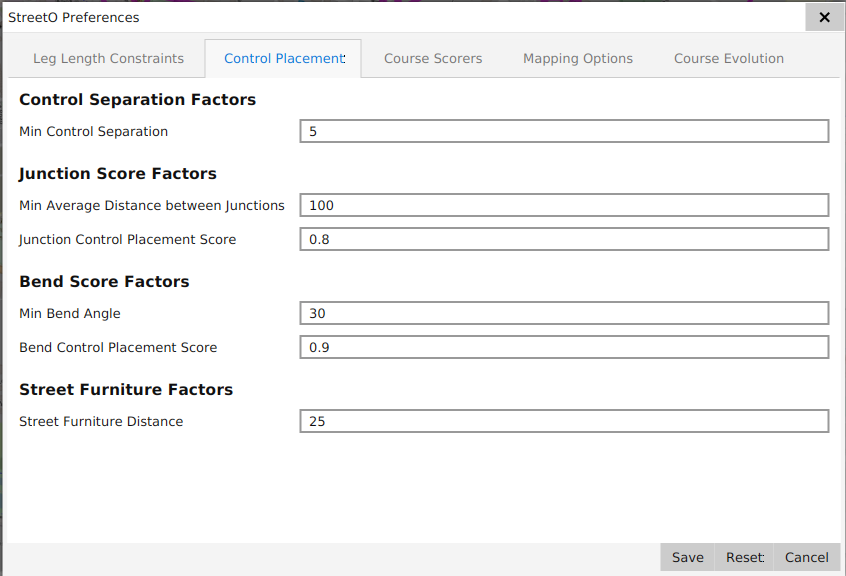Select the Bend Control Placement Score field
The width and height of the screenshot is (846, 576).
[564, 348]
